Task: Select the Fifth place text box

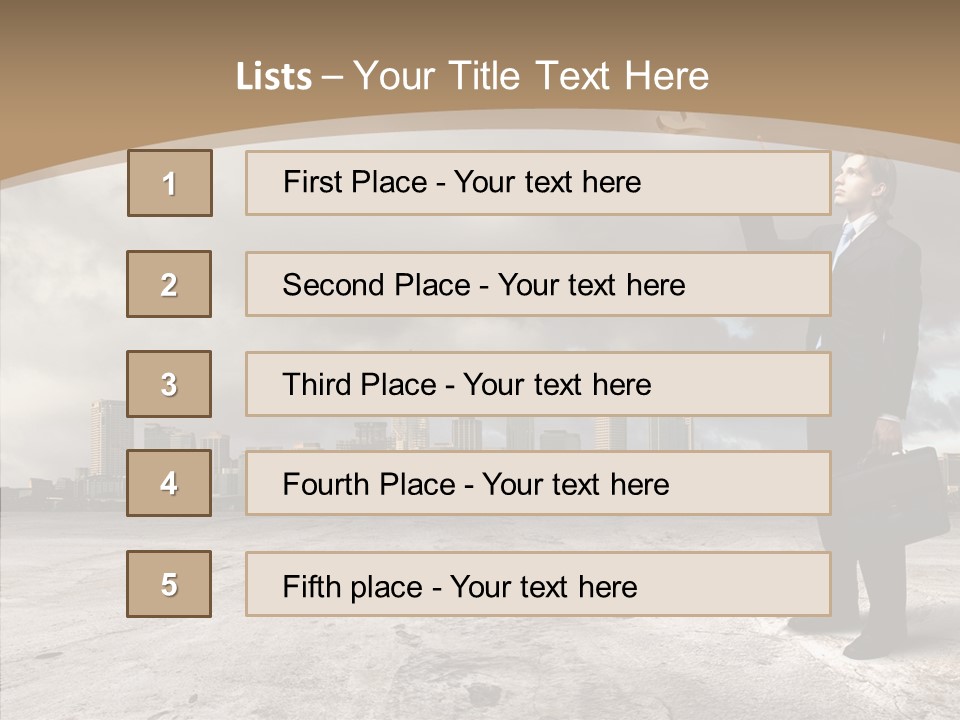Action: (x=538, y=584)
